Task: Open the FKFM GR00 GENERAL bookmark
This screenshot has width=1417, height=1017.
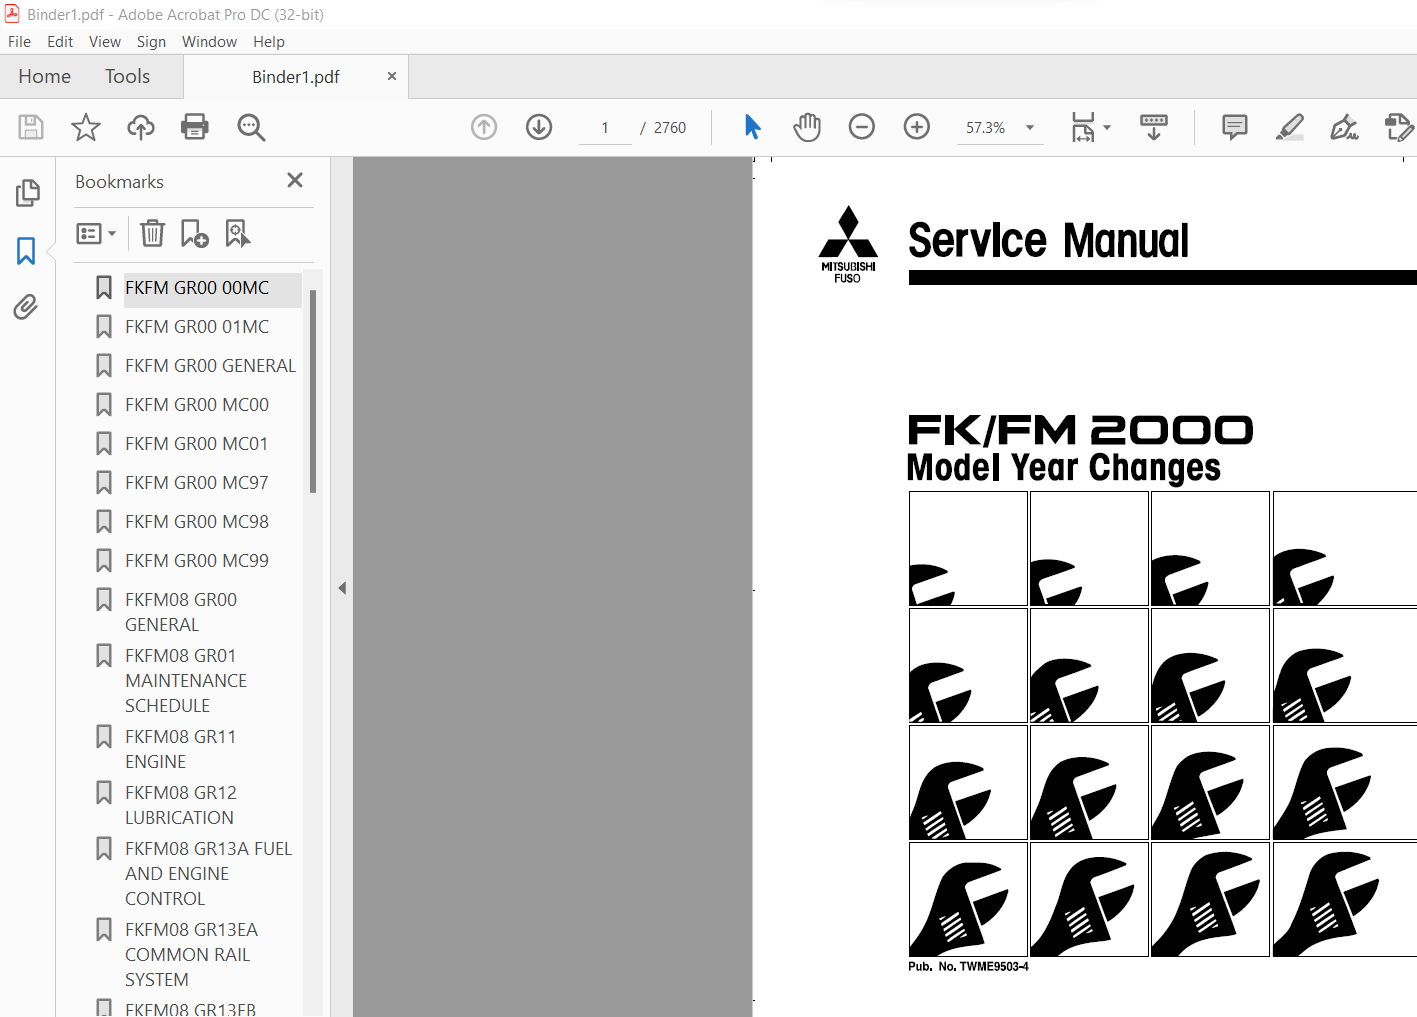Action: [x=210, y=366]
